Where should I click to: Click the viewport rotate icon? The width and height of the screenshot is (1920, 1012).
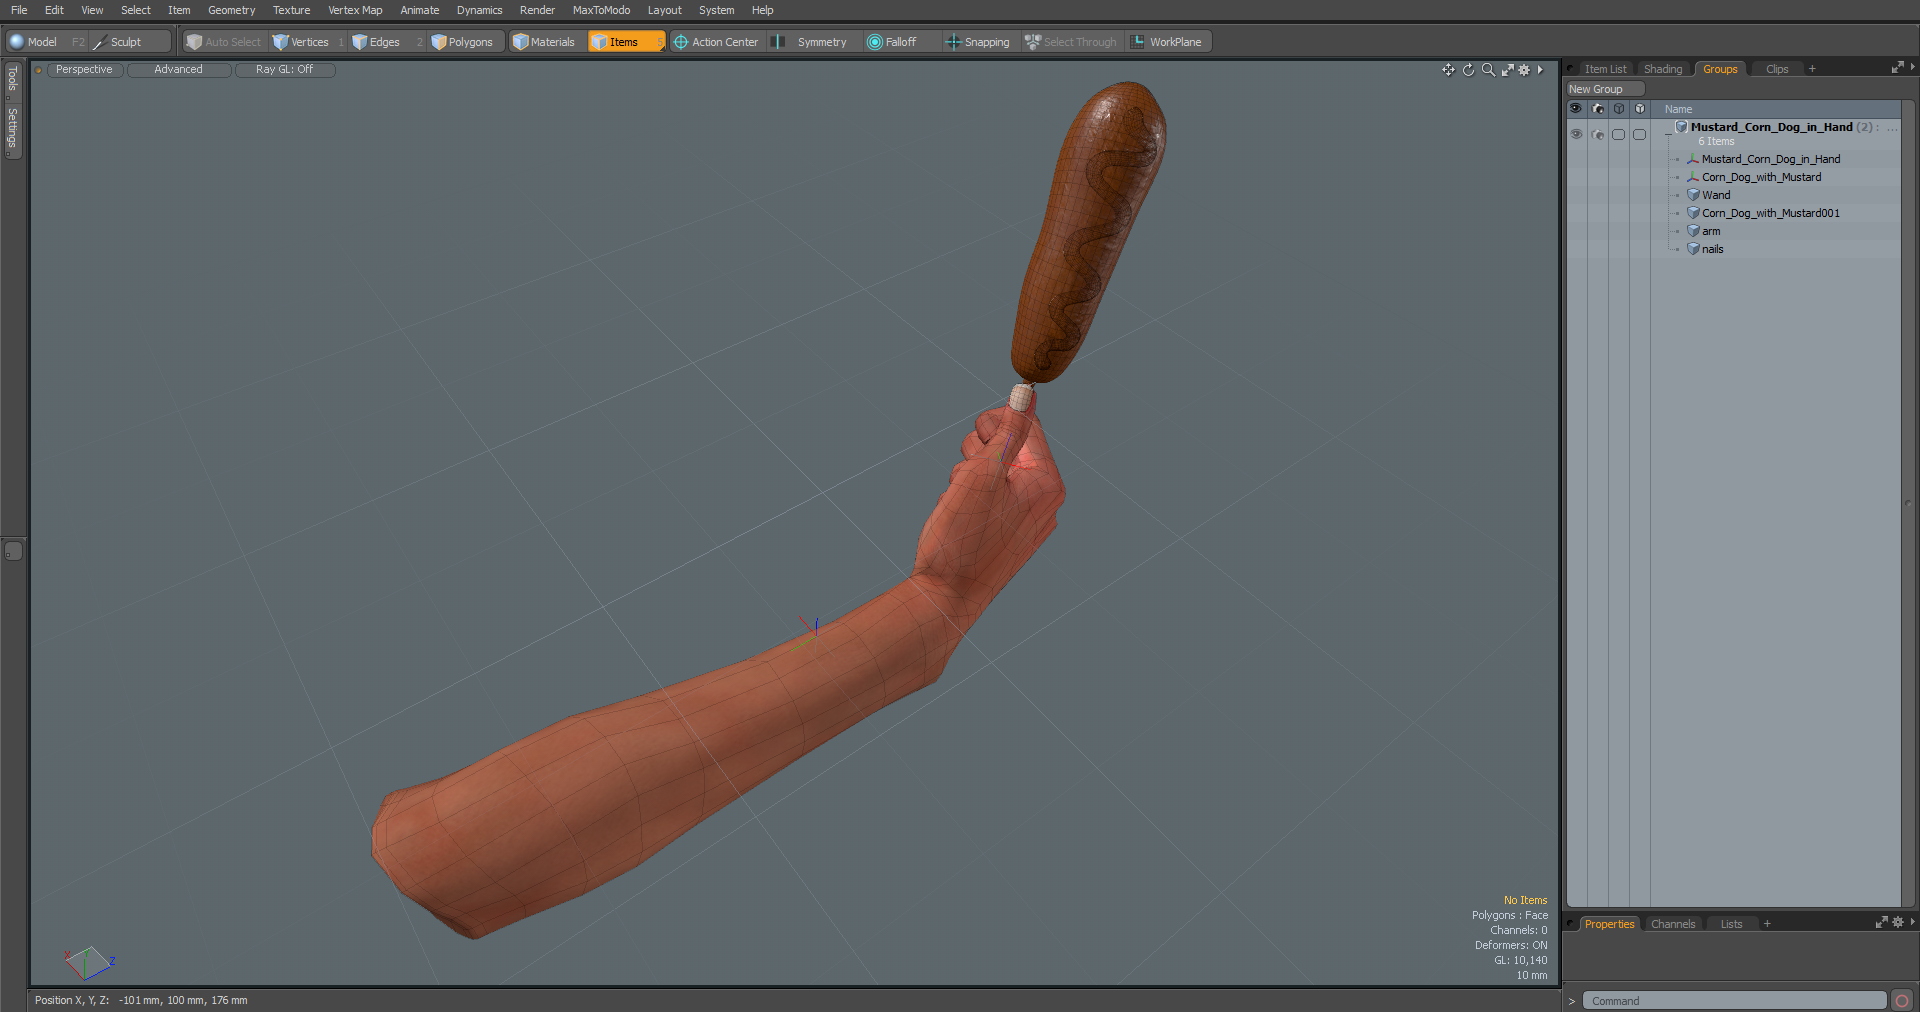pos(1468,70)
